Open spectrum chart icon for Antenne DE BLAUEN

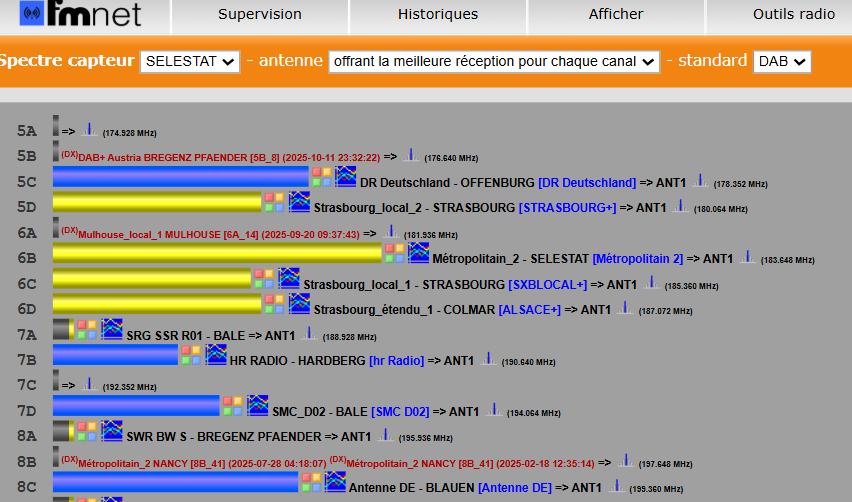click(x=335, y=482)
